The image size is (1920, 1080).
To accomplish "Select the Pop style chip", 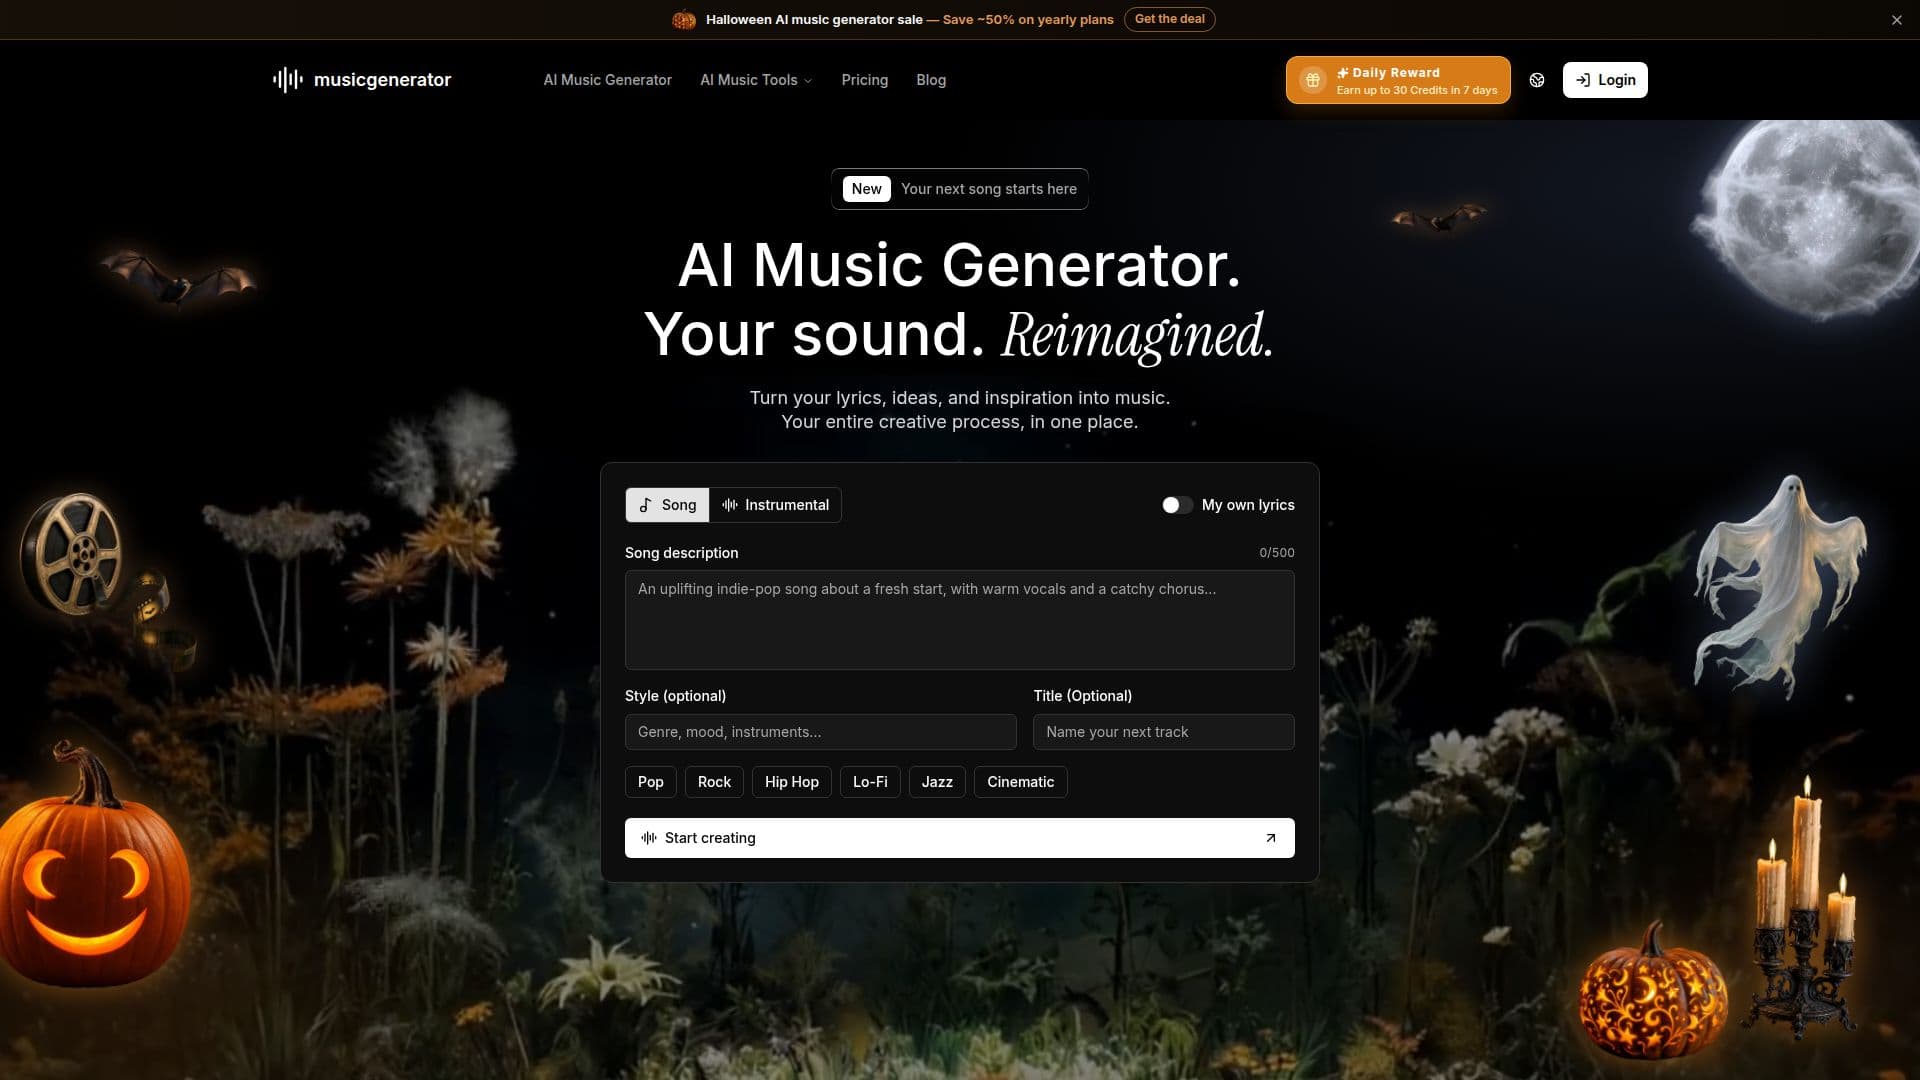I will tap(650, 782).
